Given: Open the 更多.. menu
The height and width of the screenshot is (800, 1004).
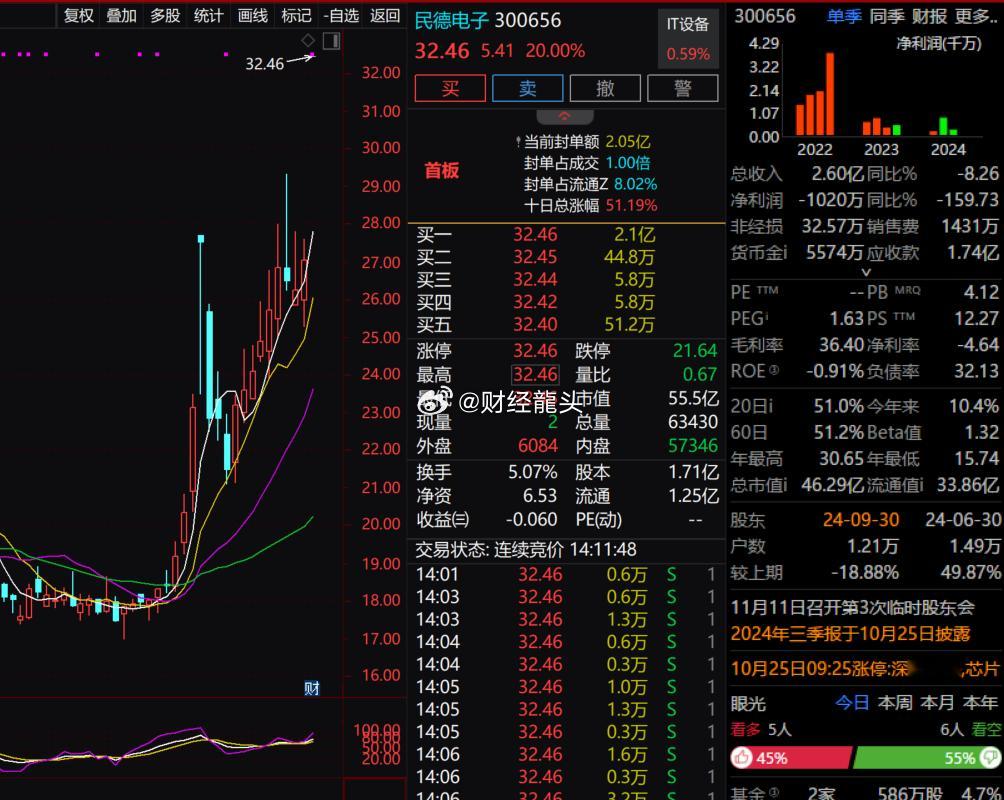Looking at the screenshot, I should click(976, 17).
